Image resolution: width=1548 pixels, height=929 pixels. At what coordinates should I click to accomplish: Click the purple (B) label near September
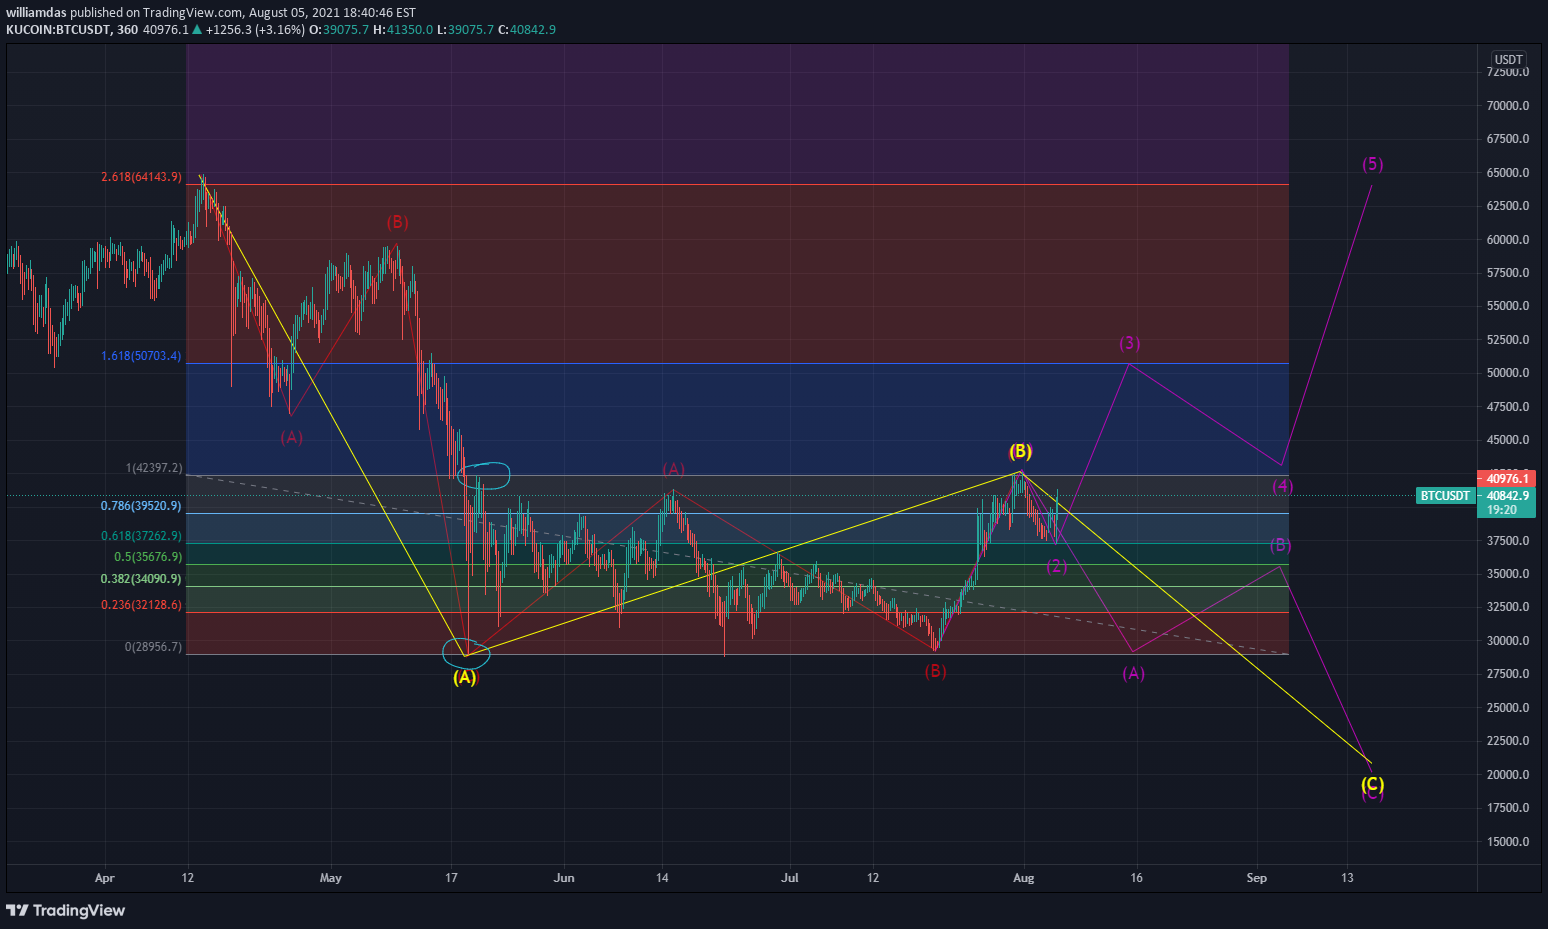pos(1281,545)
